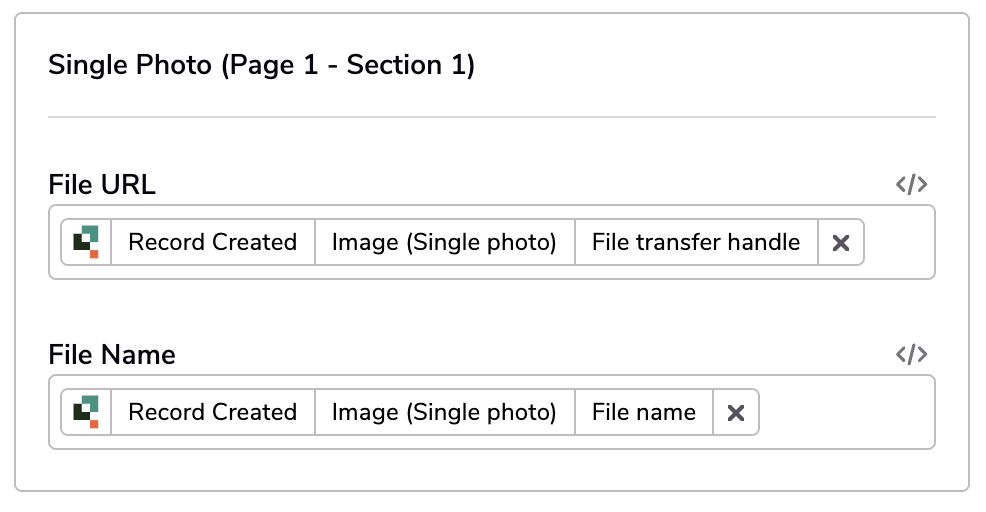Click the File name token segment
This screenshot has width=986, height=512.
(644, 413)
